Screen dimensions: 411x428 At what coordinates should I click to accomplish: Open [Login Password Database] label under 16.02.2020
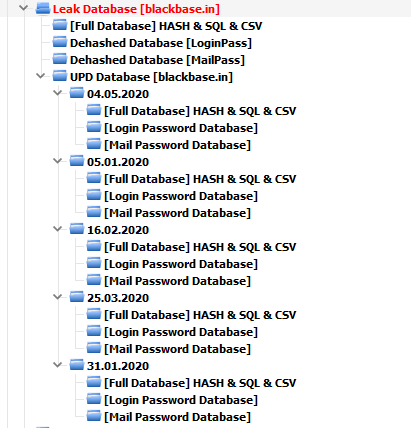point(181,264)
